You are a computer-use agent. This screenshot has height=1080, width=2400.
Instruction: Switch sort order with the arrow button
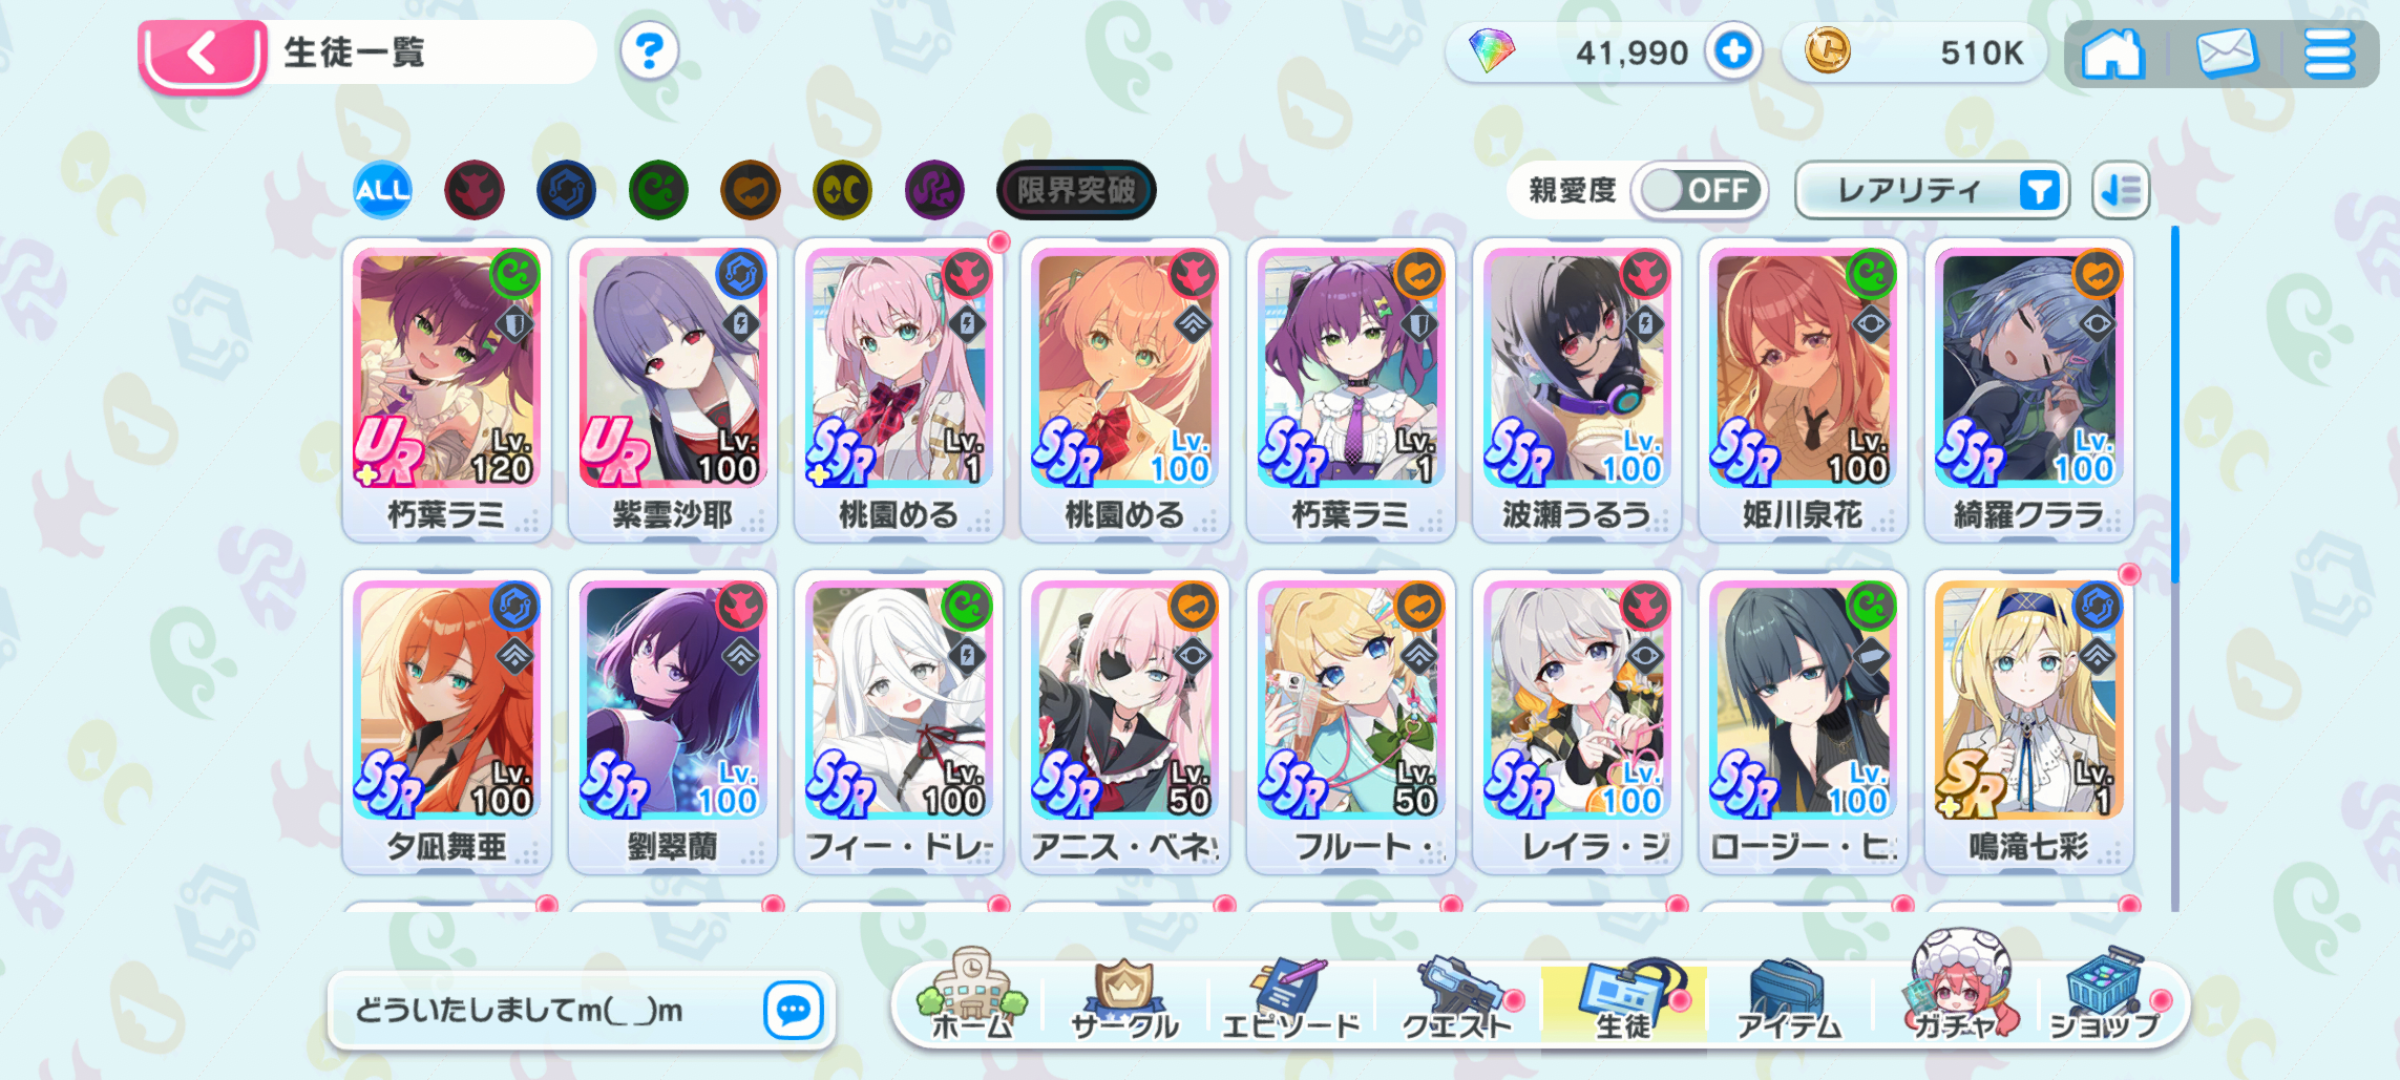[2120, 190]
